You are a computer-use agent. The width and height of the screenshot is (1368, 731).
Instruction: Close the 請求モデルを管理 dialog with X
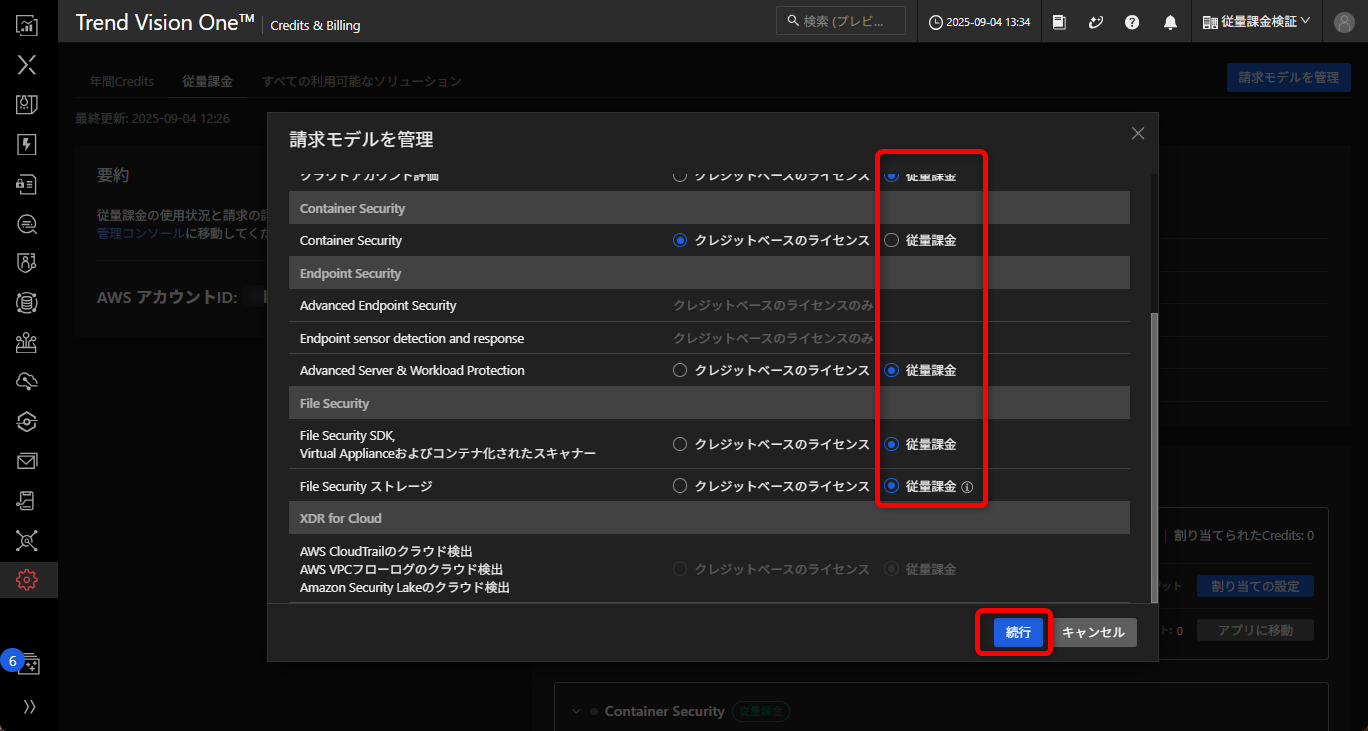(1138, 134)
